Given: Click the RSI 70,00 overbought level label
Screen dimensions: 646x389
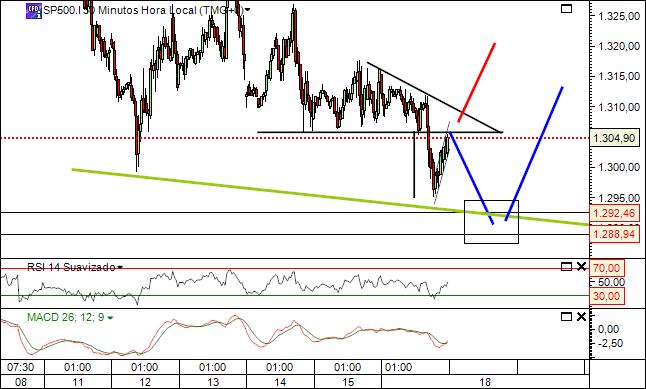Looking at the screenshot, I should click(x=607, y=268).
